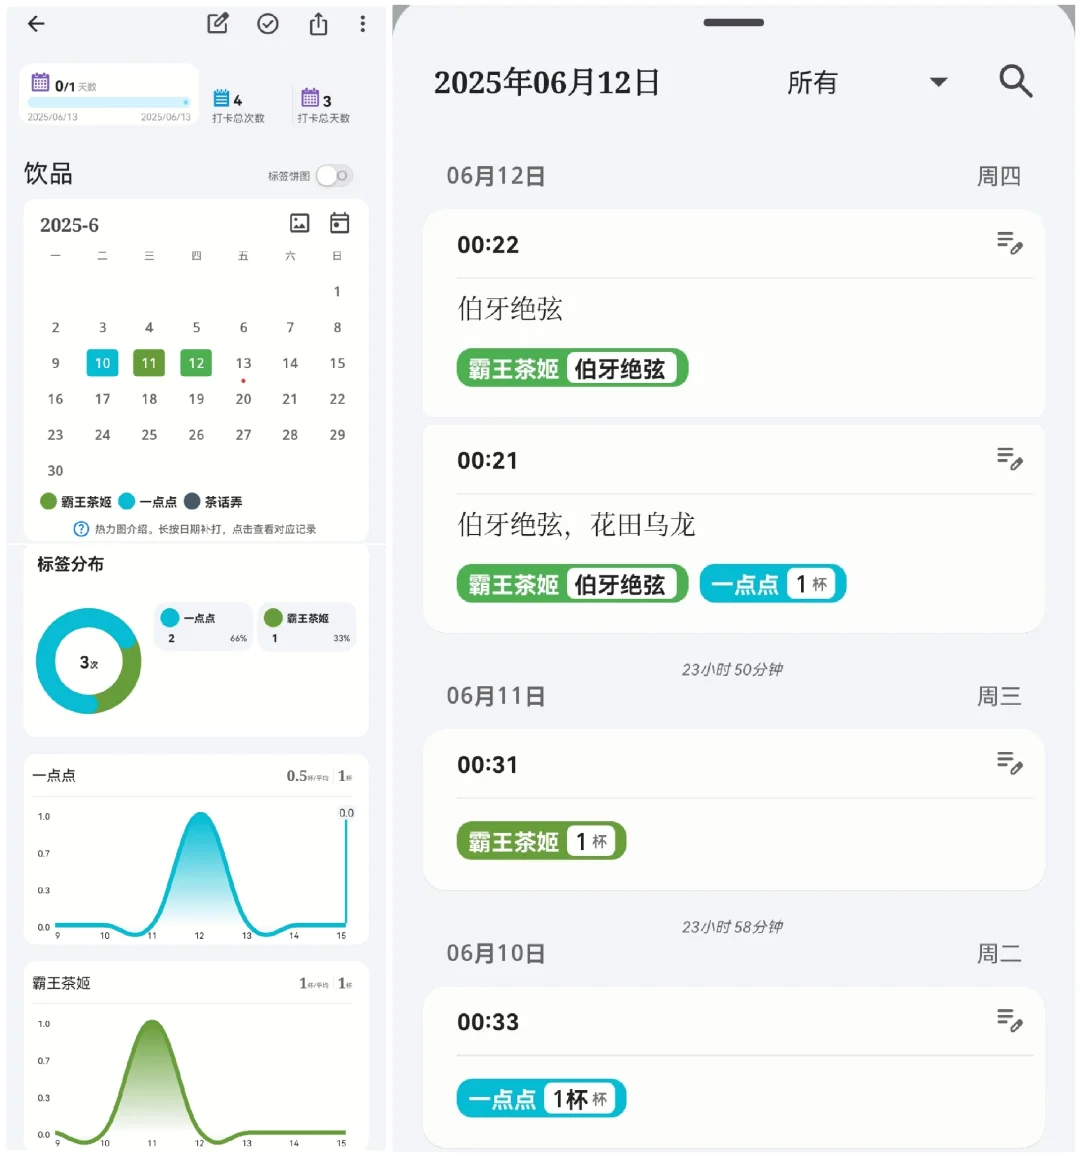Screen dimensions: 1080x1157
Task: Click the circled checkmark icon at the top
Action: coord(268,24)
